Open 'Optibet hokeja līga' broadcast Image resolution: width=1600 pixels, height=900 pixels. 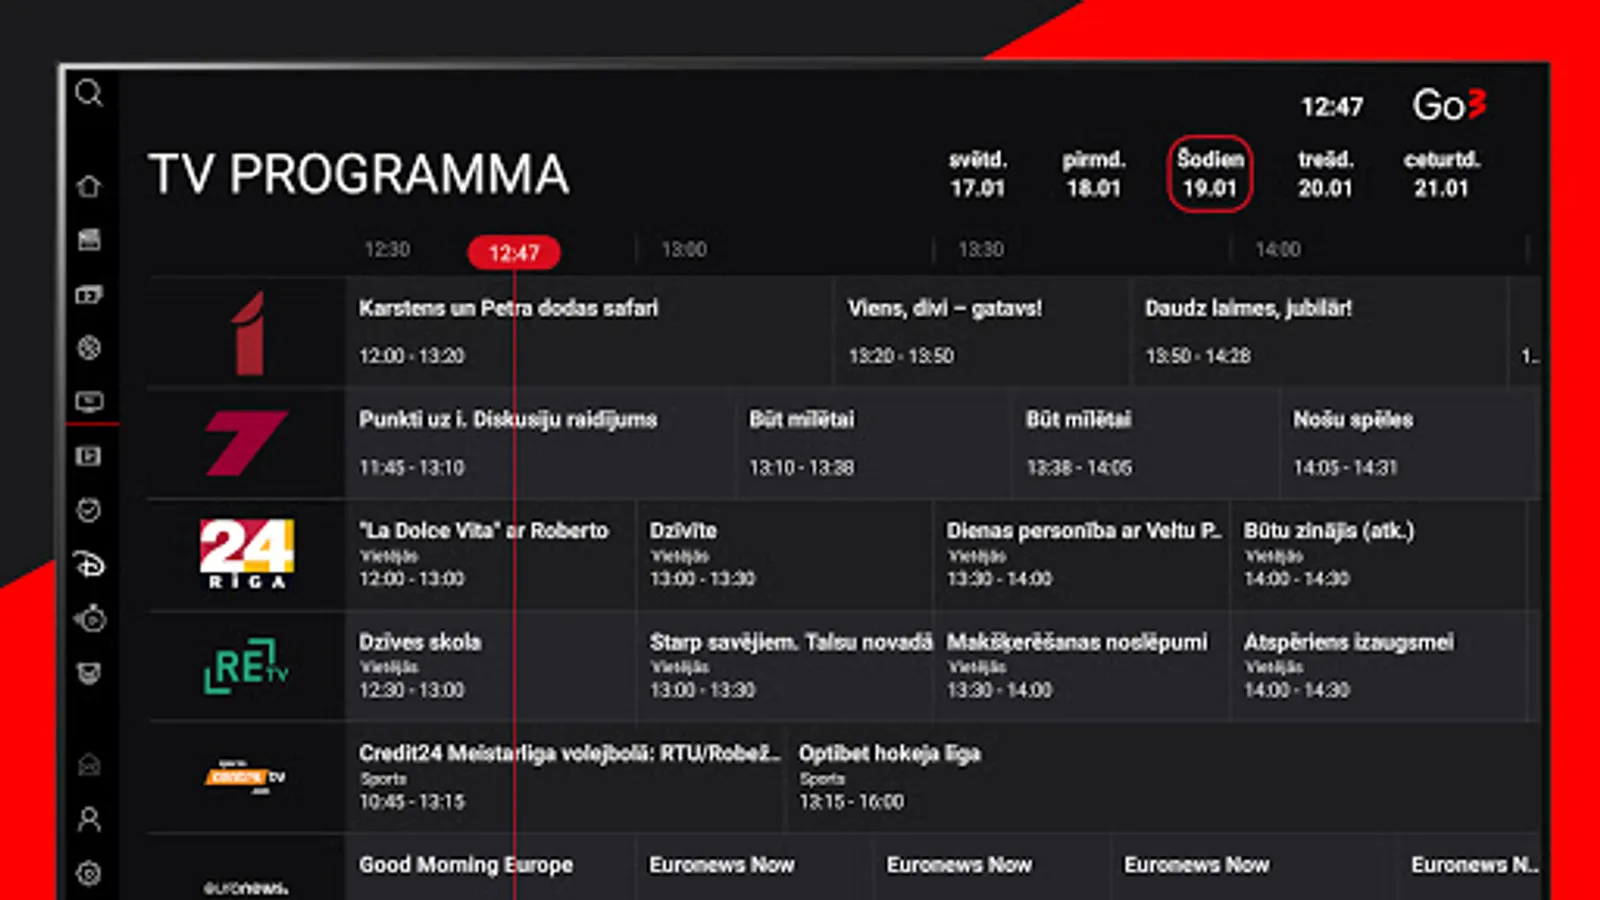coord(1163,777)
